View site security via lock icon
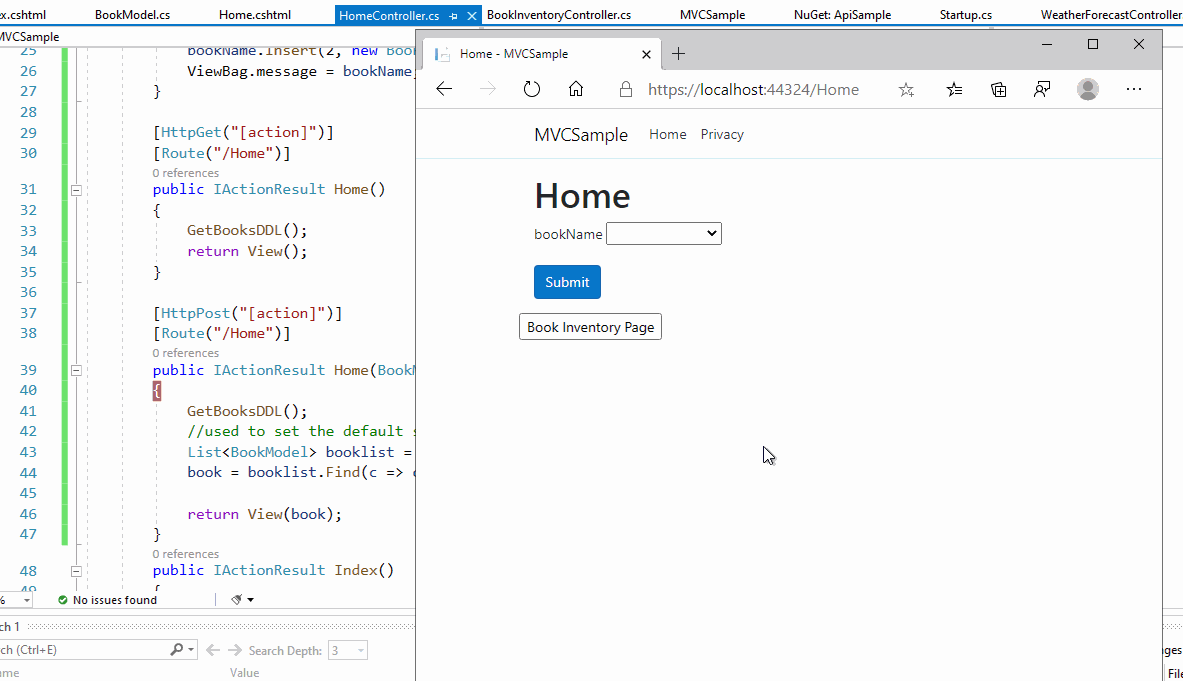Image resolution: width=1183 pixels, height=681 pixels. [x=625, y=89]
